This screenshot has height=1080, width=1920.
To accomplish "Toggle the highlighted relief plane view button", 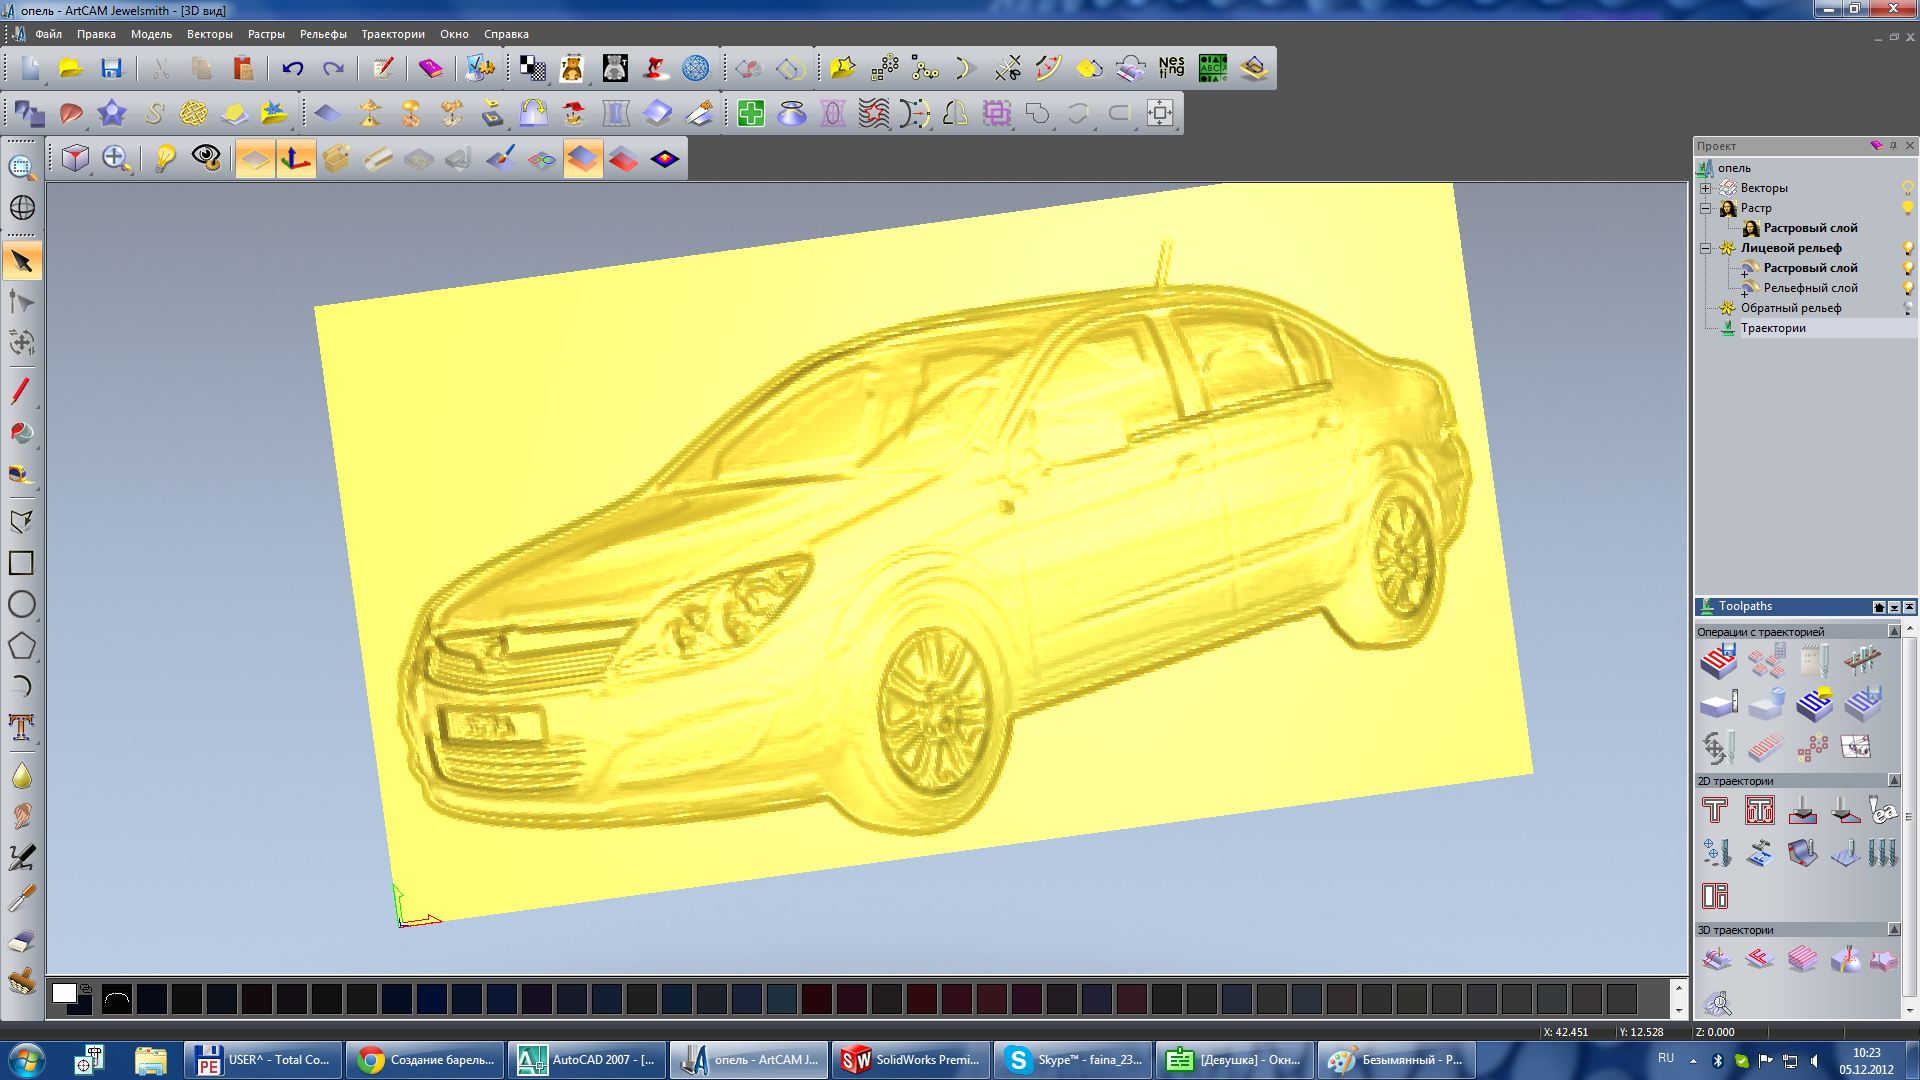I will pos(255,158).
